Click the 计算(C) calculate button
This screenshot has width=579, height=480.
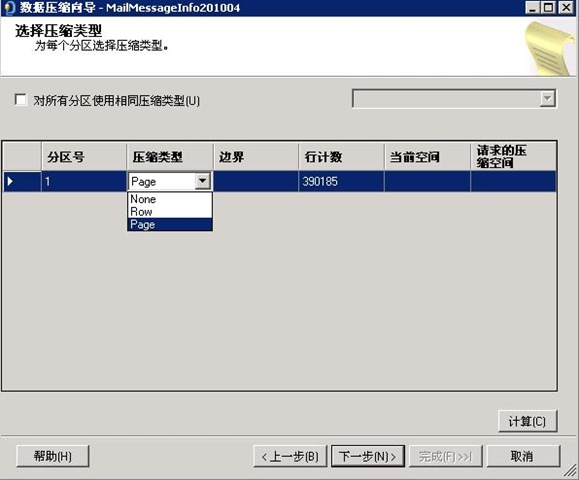tap(527, 421)
